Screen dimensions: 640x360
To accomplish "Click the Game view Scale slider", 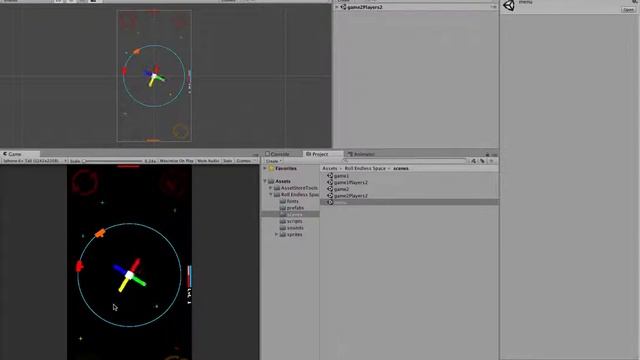I will tap(113, 161).
